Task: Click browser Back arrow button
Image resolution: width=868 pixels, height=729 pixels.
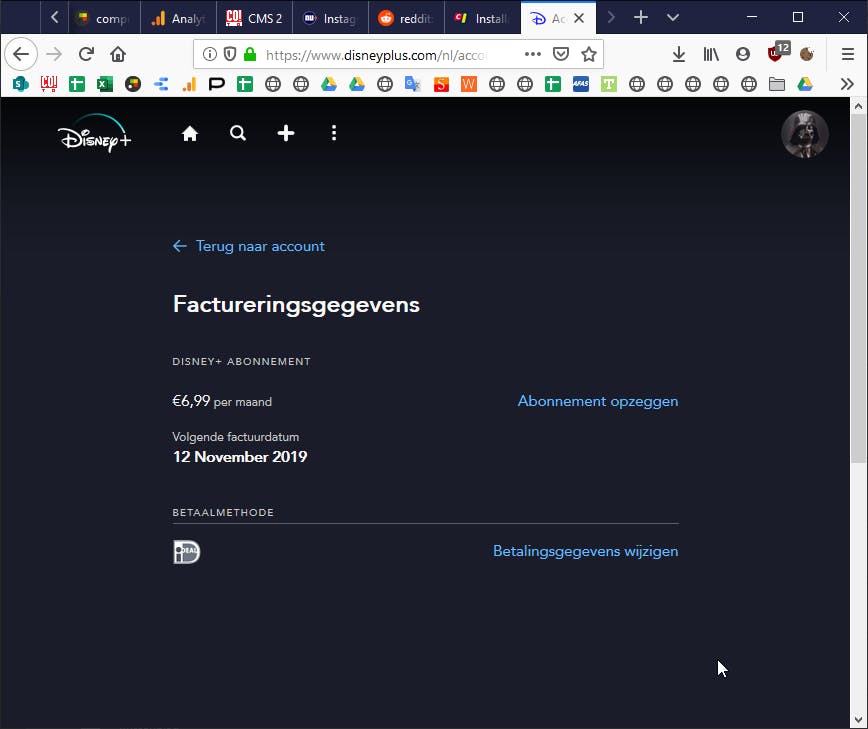Action: 21,54
